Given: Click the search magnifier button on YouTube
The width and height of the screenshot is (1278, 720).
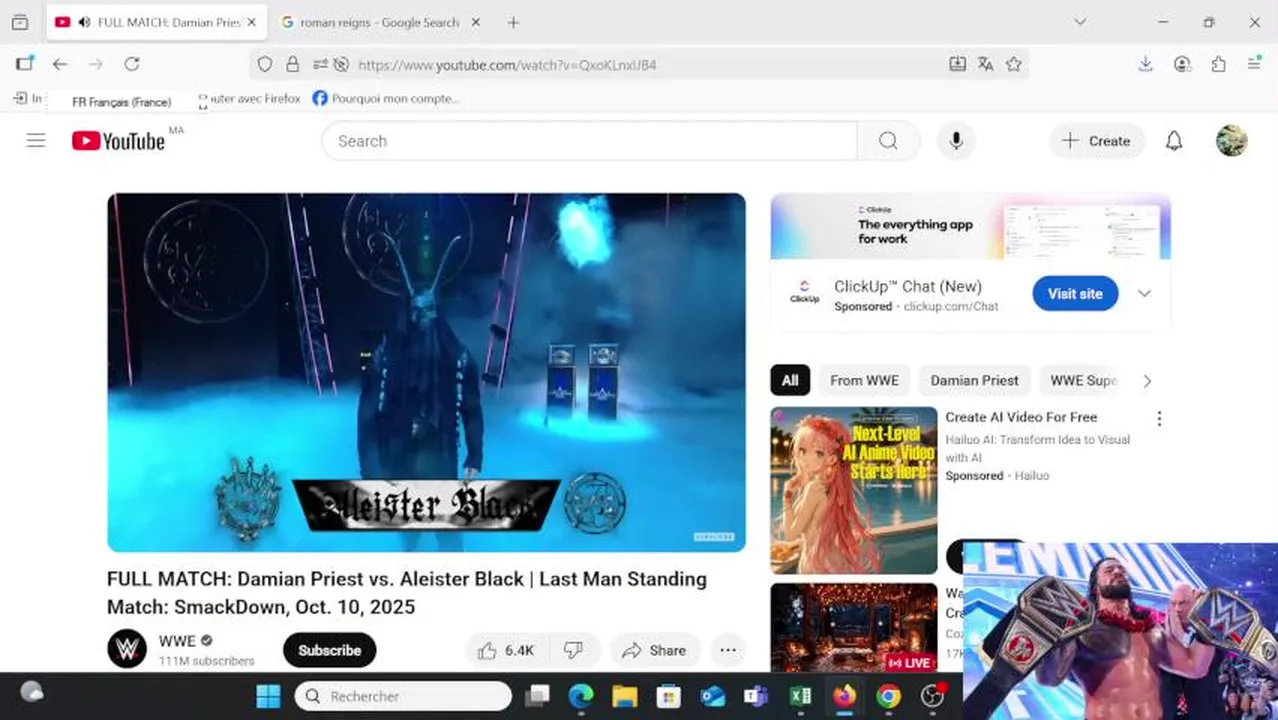Looking at the screenshot, I should [888, 141].
